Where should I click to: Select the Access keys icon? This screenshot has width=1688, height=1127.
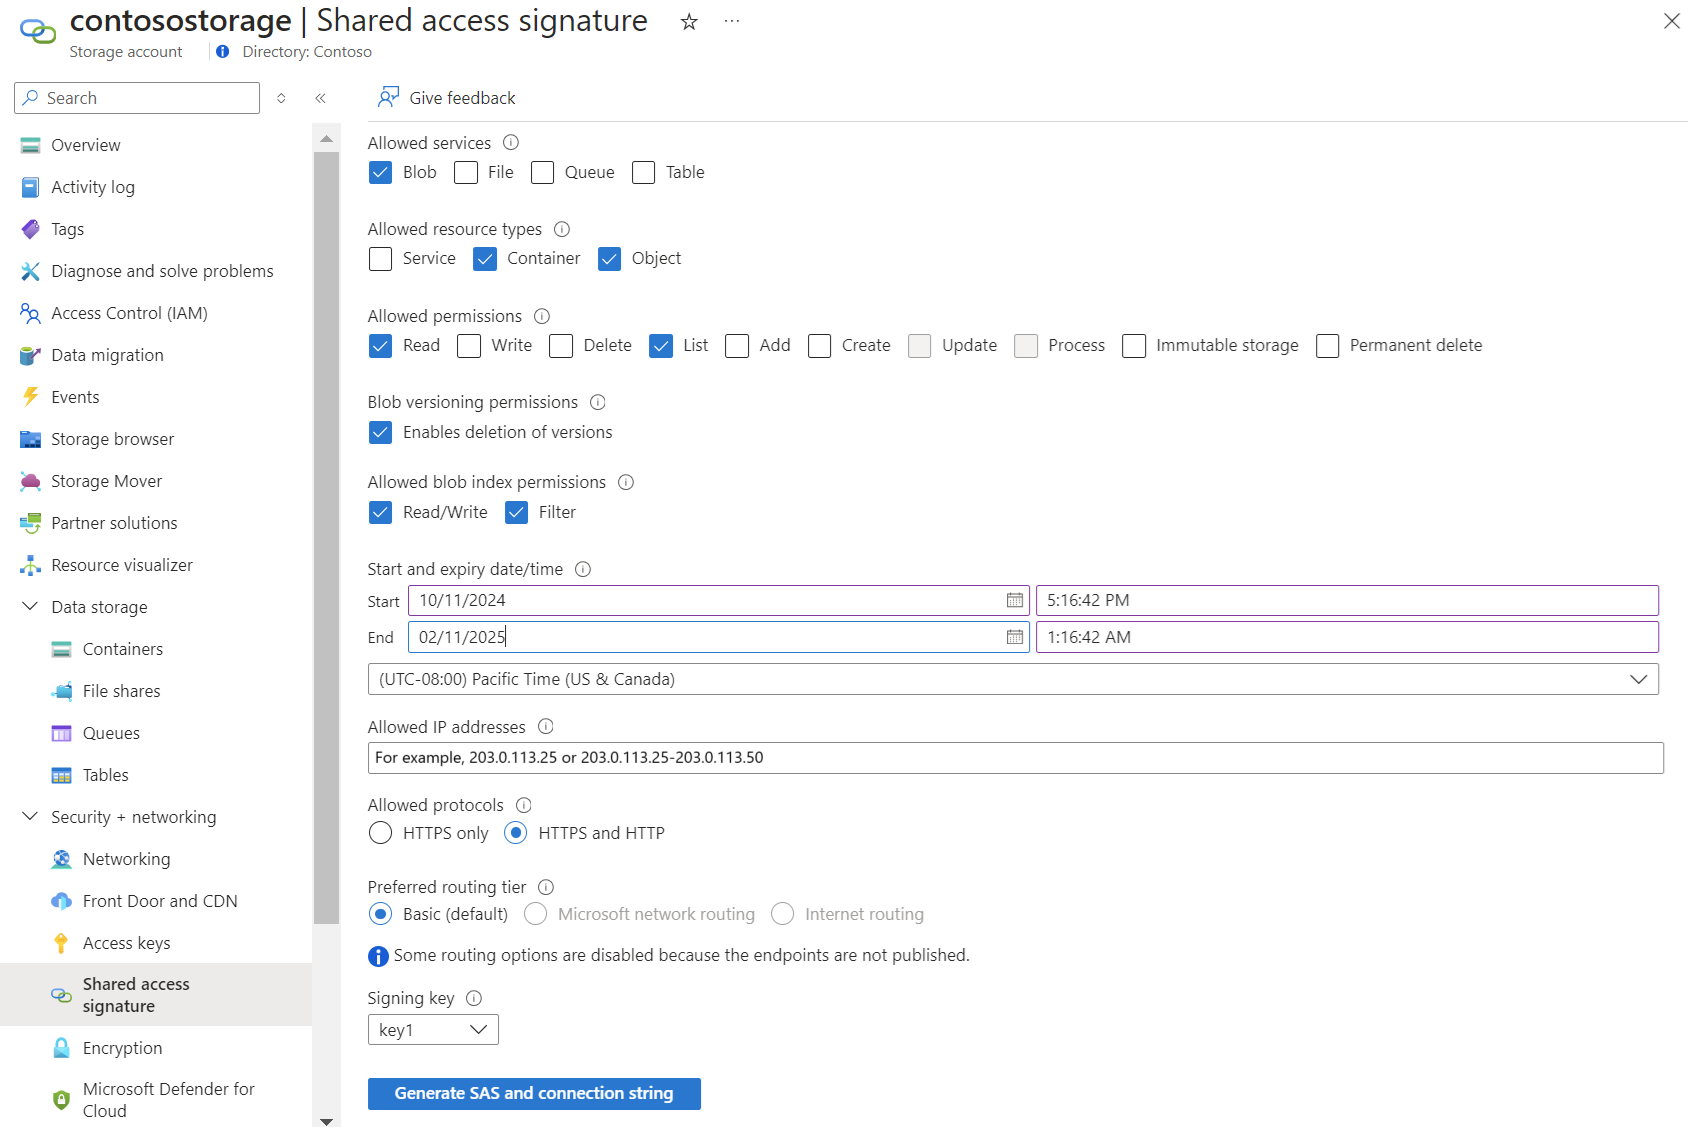[62, 942]
